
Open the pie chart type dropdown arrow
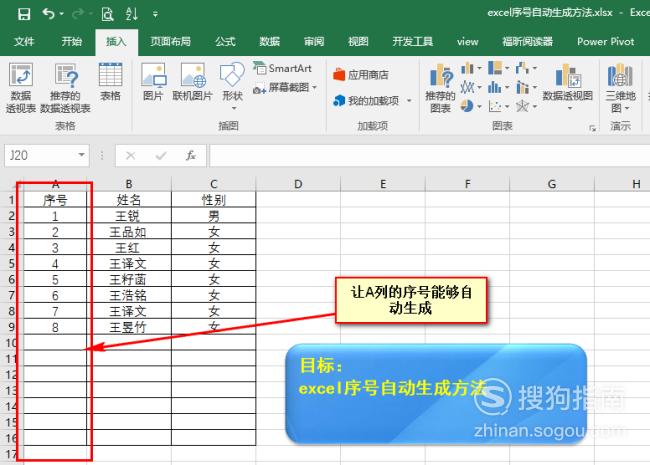coord(480,107)
